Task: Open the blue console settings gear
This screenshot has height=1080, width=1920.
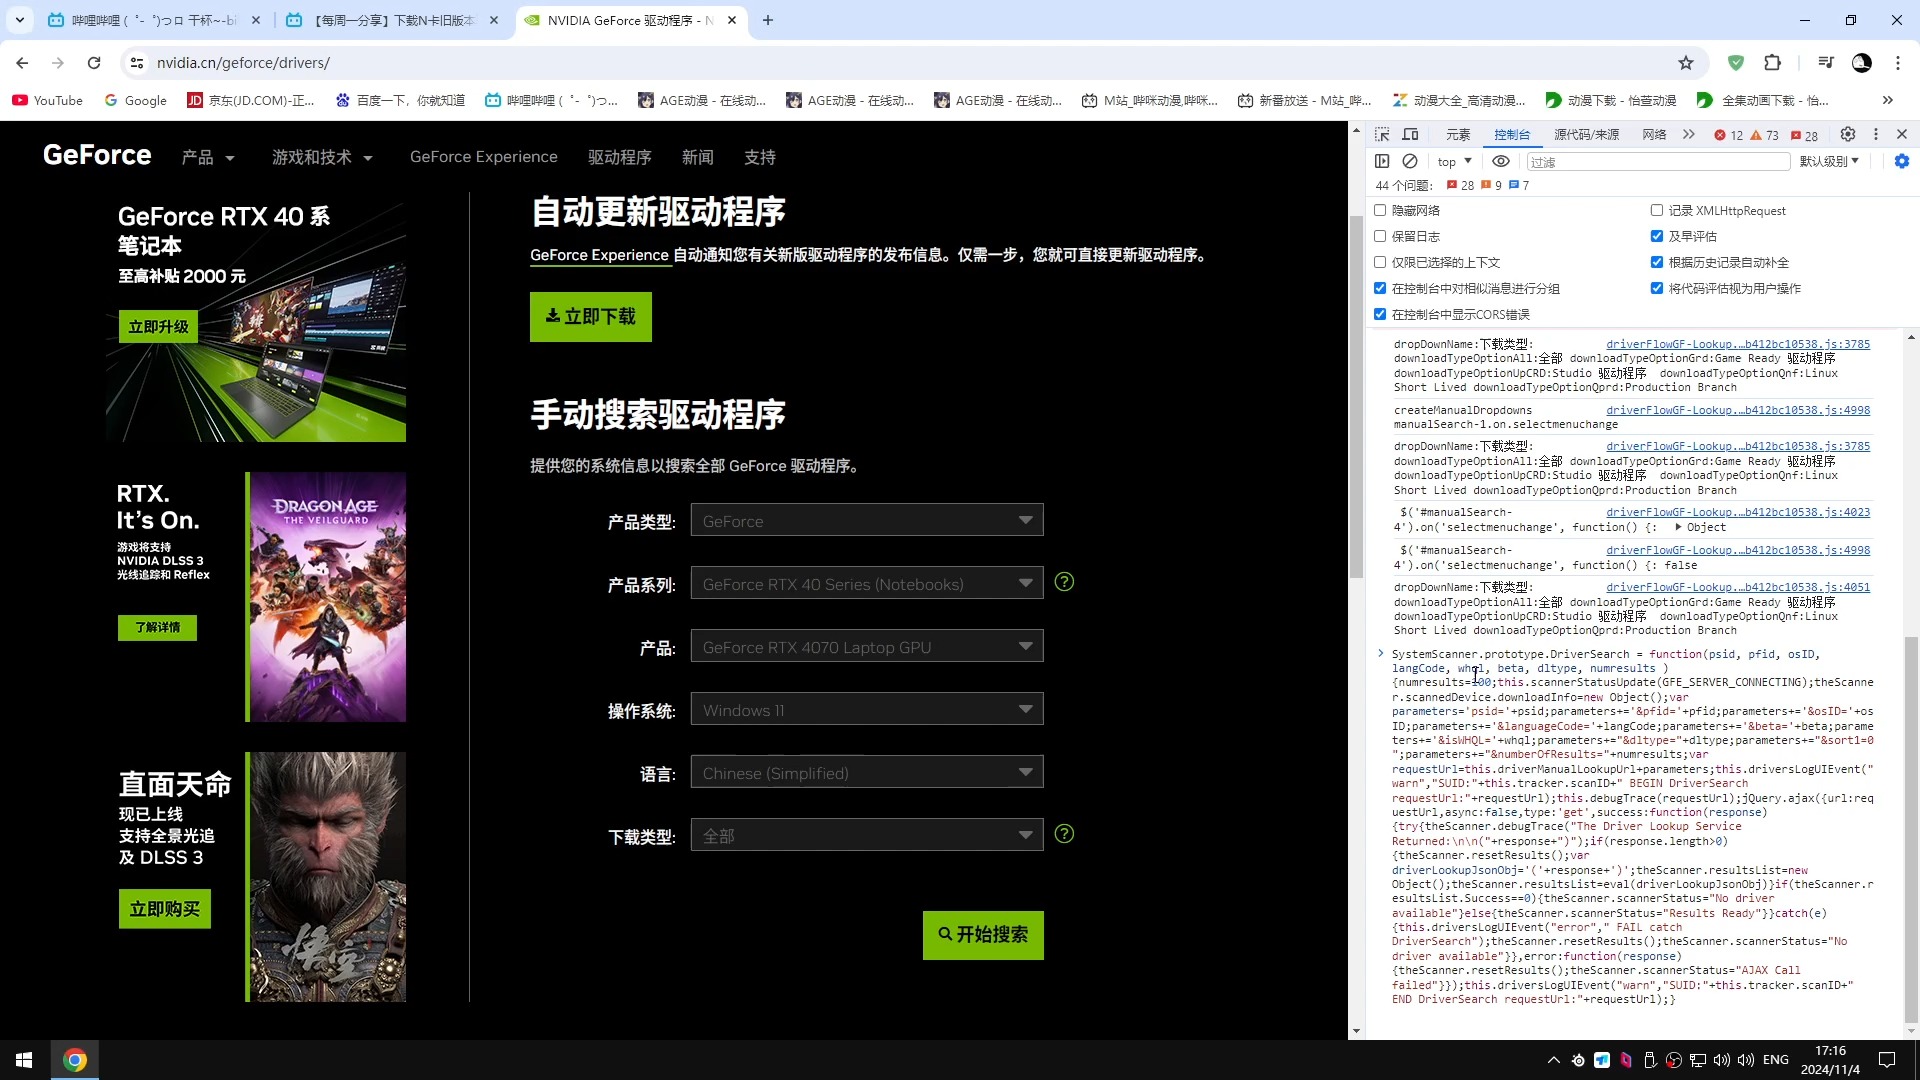Action: point(1902,161)
